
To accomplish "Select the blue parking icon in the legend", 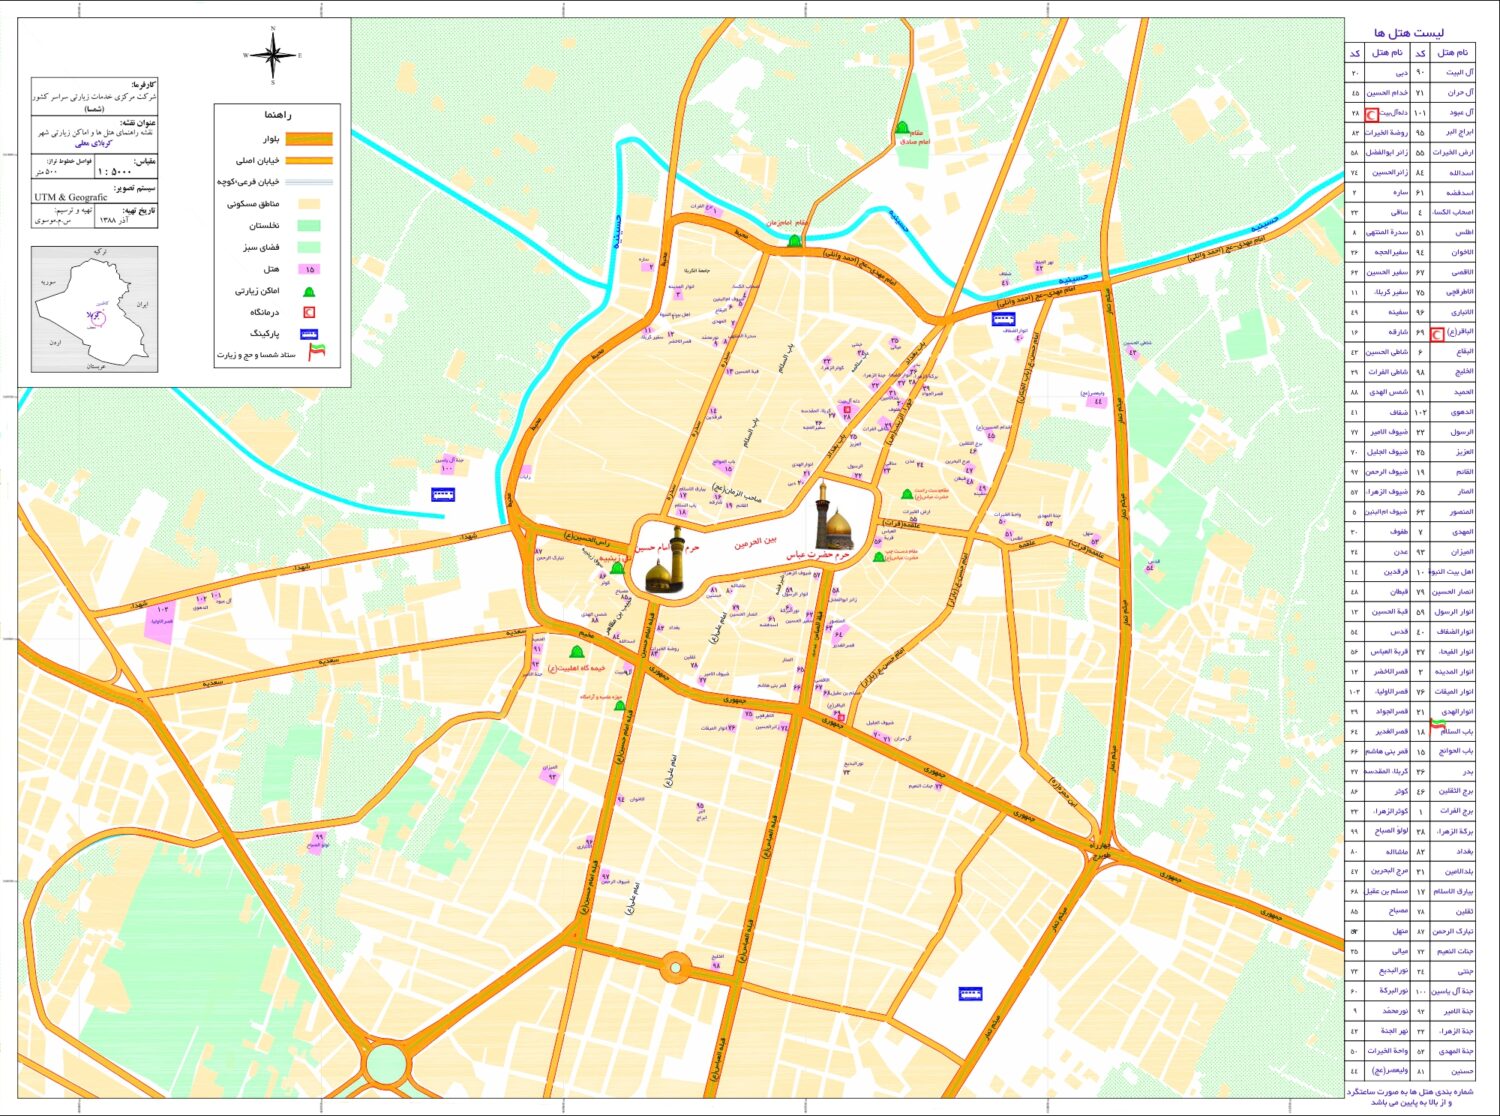I will 309,334.
